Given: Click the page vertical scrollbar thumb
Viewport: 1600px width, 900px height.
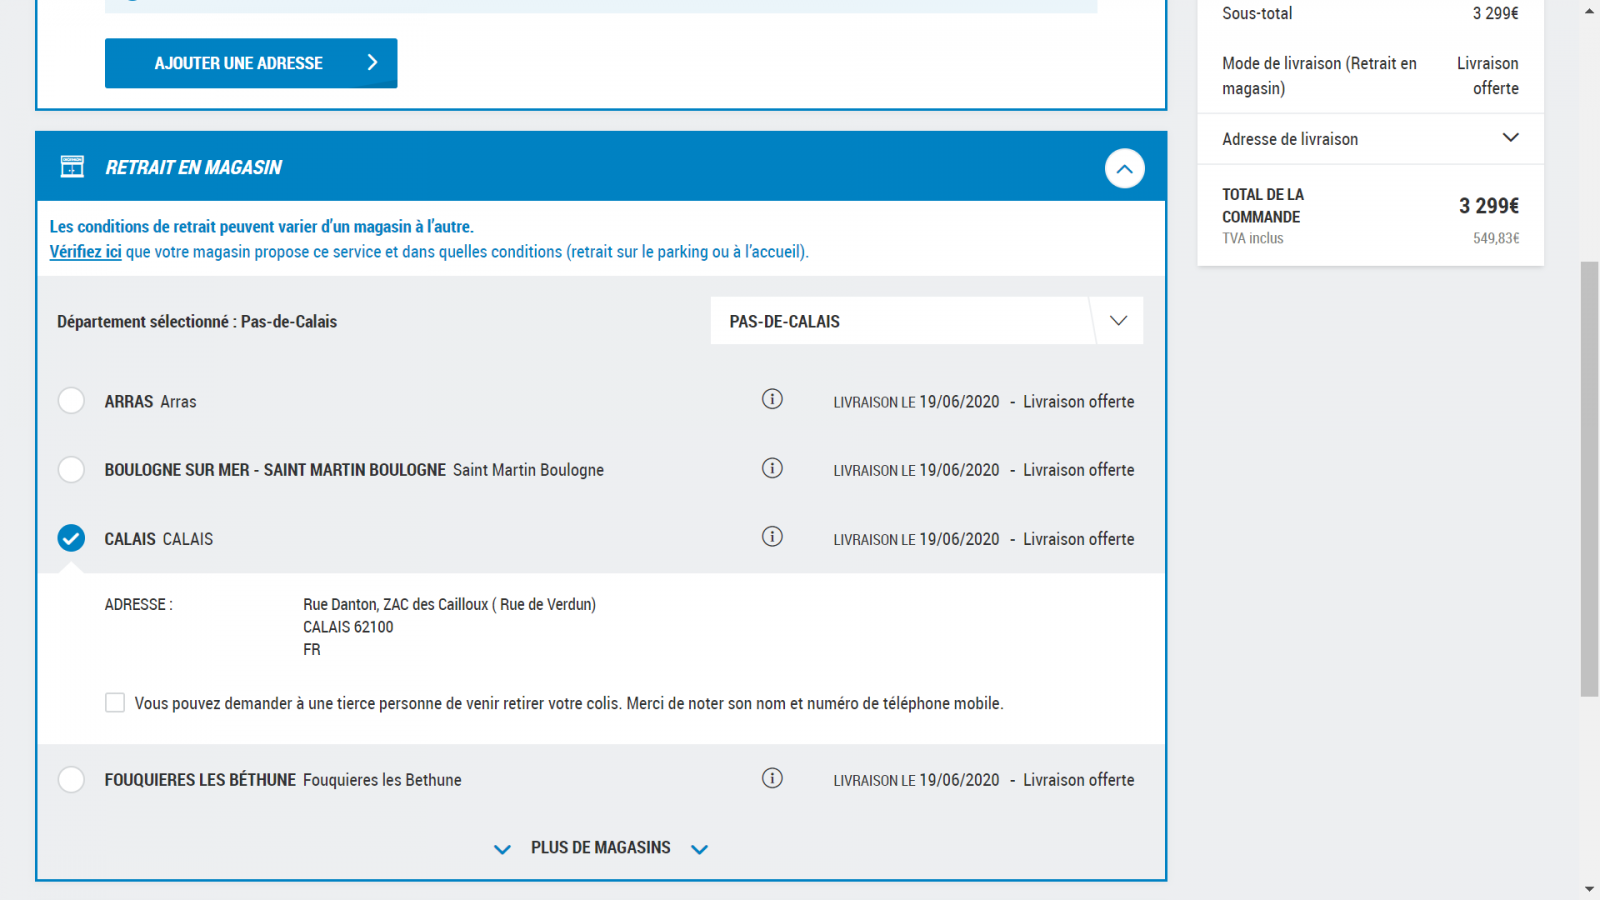Looking at the screenshot, I should tap(1589, 479).
